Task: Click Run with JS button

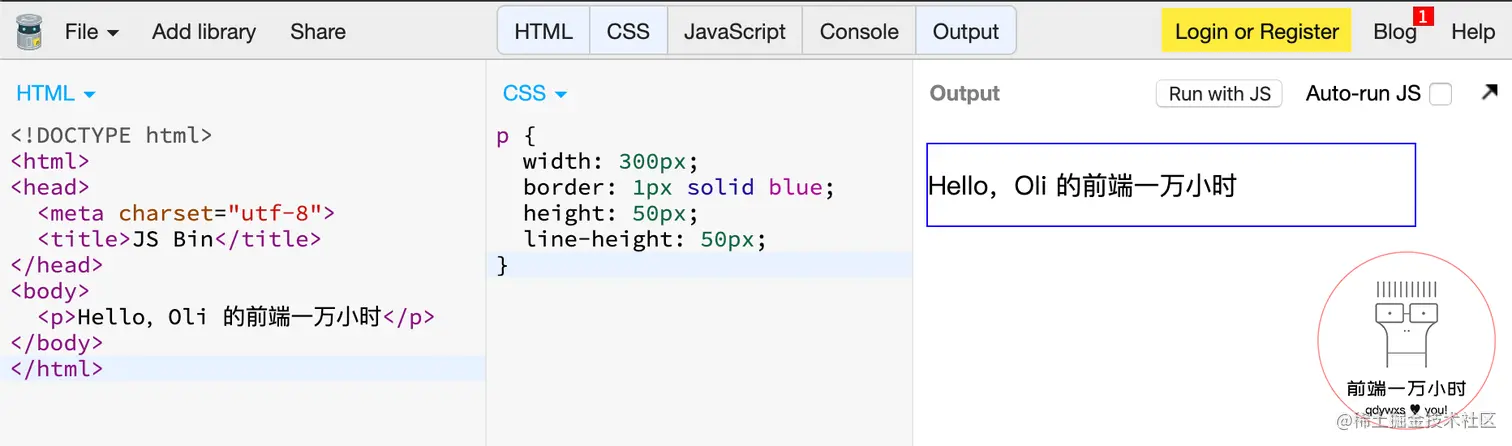Action: pyautogui.click(x=1219, y=94)
